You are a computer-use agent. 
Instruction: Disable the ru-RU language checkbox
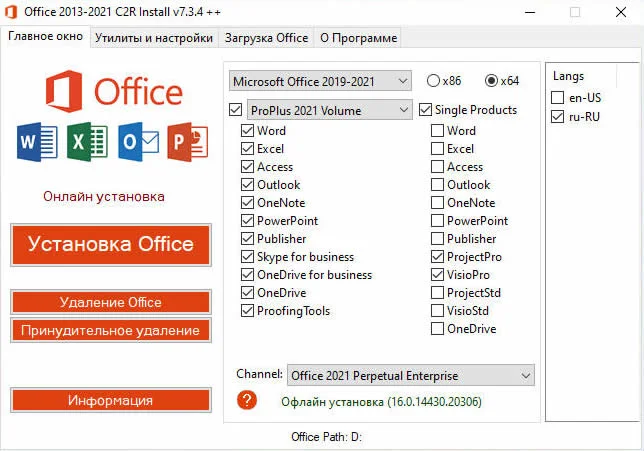557,117
